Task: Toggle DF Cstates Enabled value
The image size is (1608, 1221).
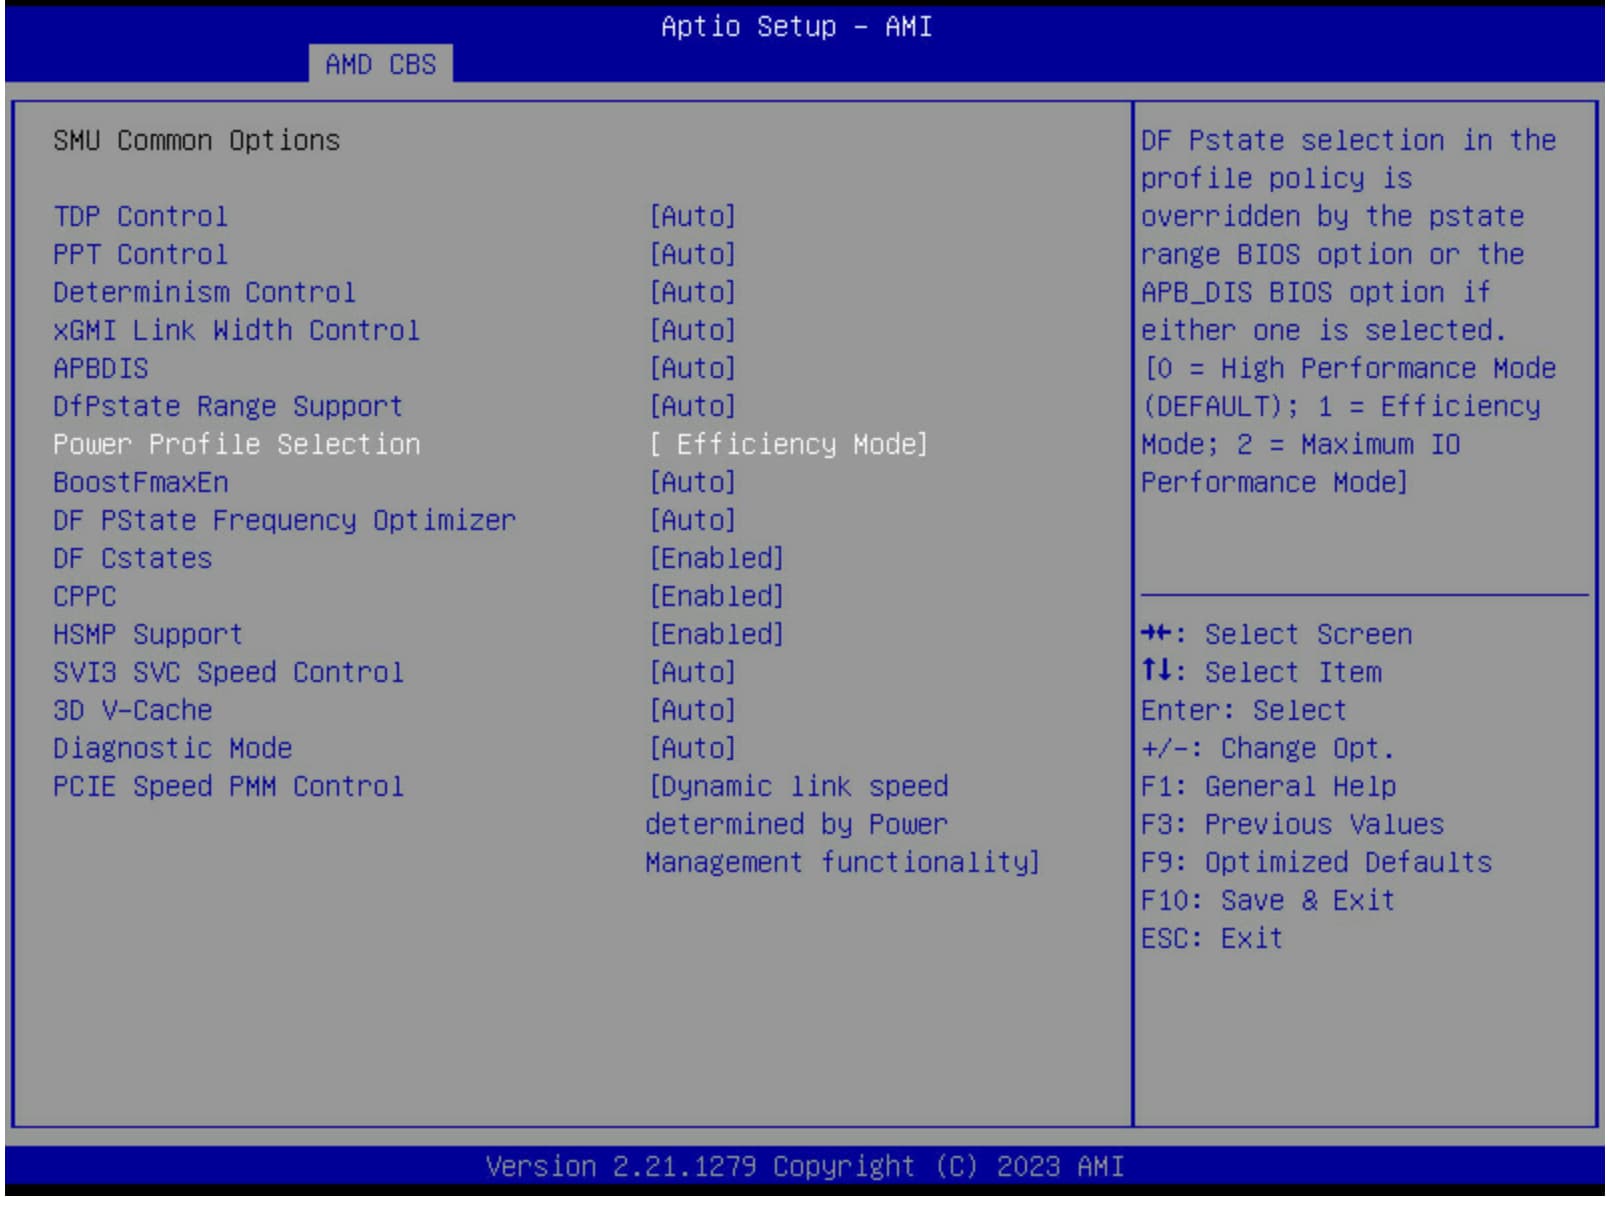Action: pyautogui.click(x=716, y=559)
